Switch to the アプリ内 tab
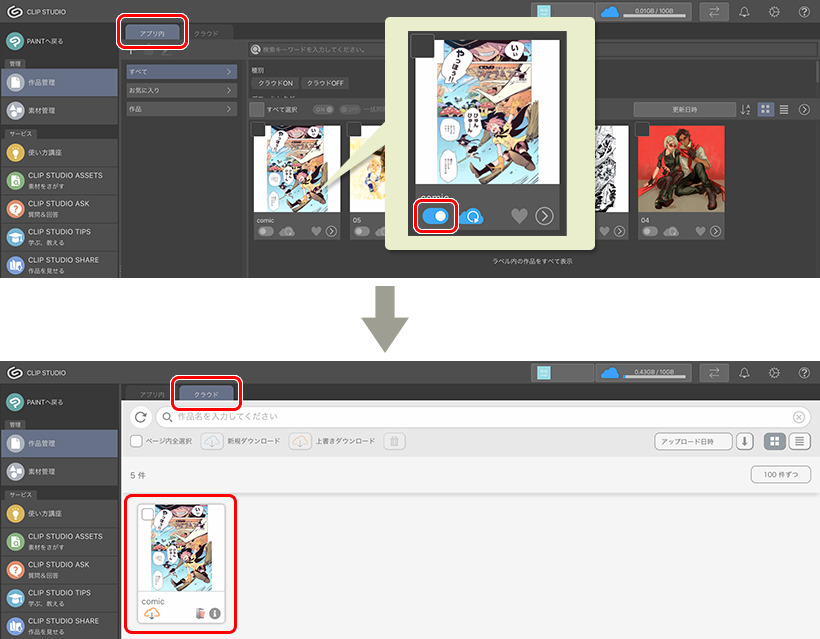 [155, 31]
